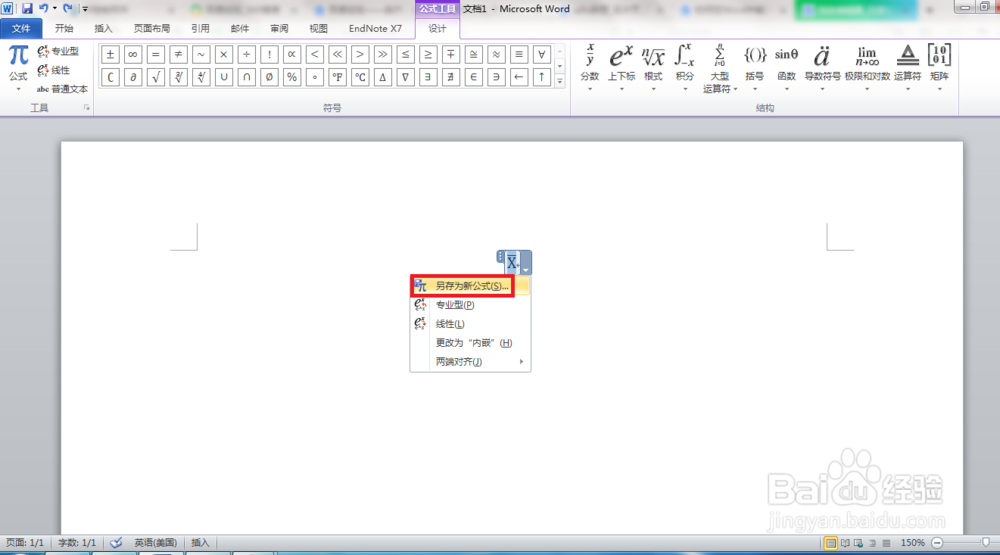Expand the symbols gallery with More arrow
Viewport: 1000px width, 555px height.
(560, 81)
